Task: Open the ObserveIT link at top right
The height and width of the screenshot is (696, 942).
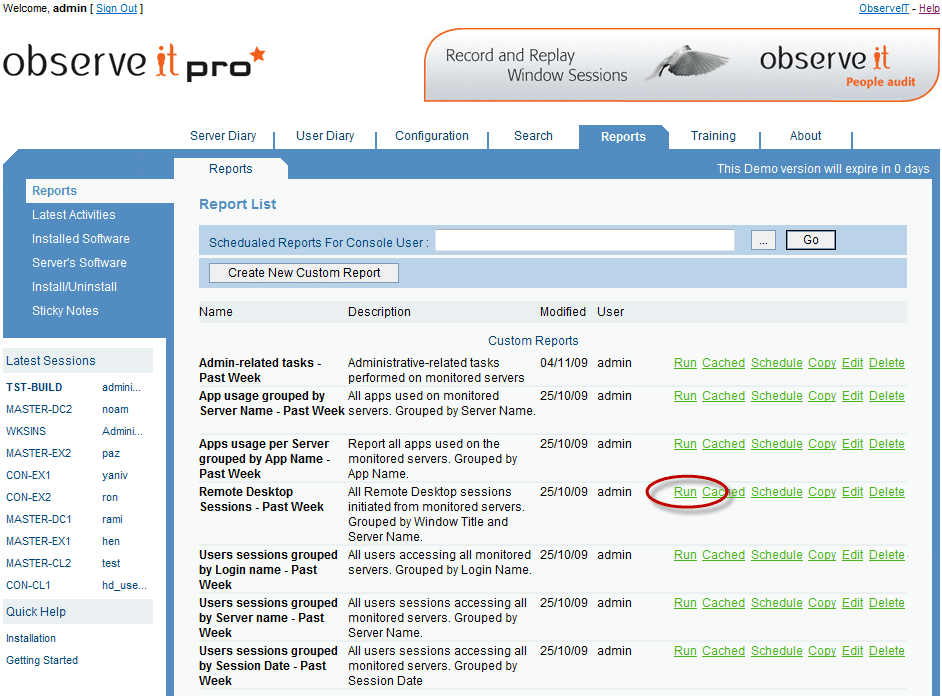Action: [883, 8]
